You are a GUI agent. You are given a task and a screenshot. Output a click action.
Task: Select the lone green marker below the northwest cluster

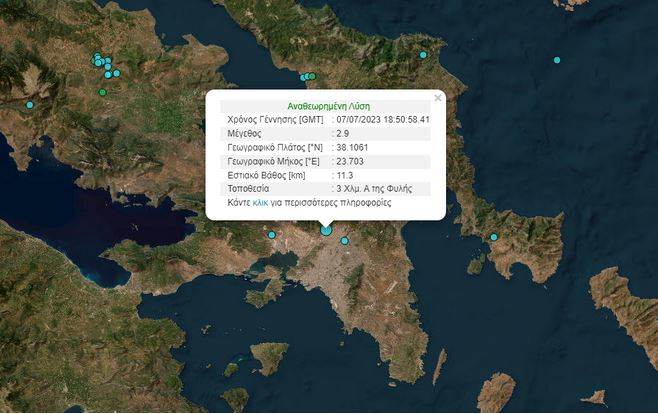point(102,93)
